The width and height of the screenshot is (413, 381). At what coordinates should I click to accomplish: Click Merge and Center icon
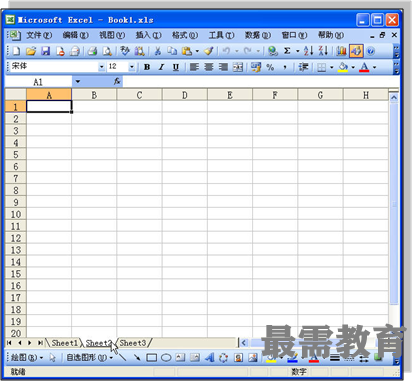point(238,67)
